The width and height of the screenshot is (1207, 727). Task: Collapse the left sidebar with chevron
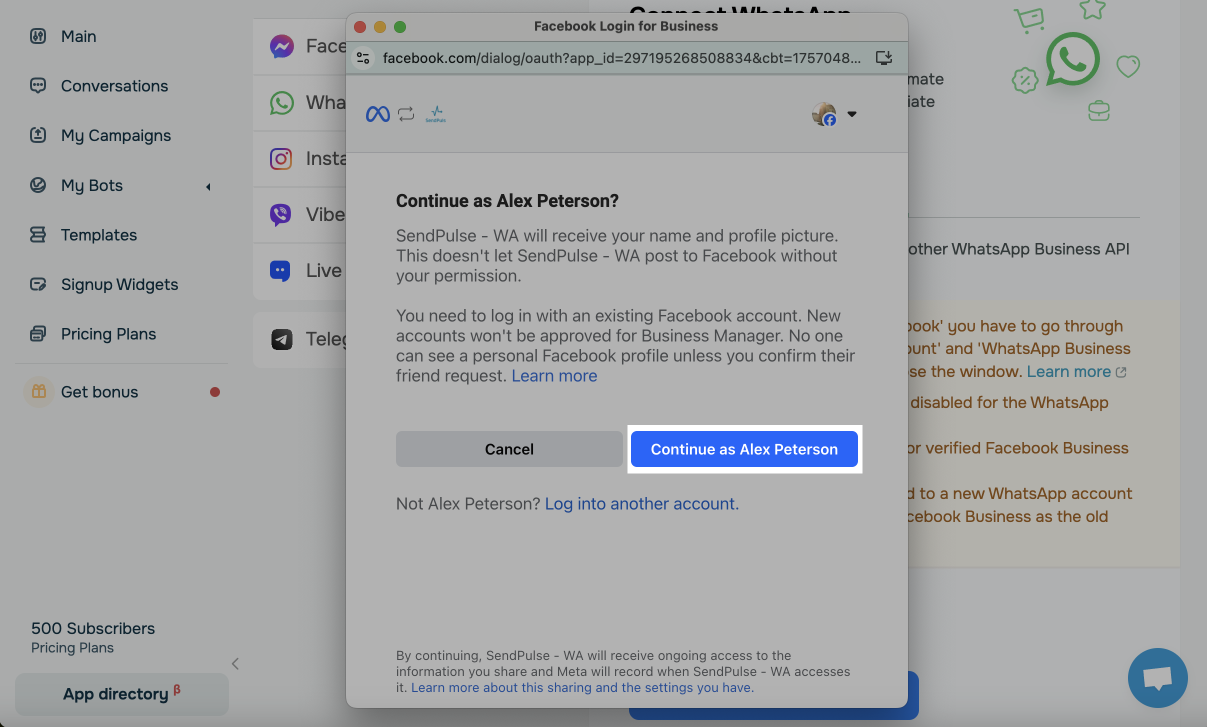click(235, 663)
